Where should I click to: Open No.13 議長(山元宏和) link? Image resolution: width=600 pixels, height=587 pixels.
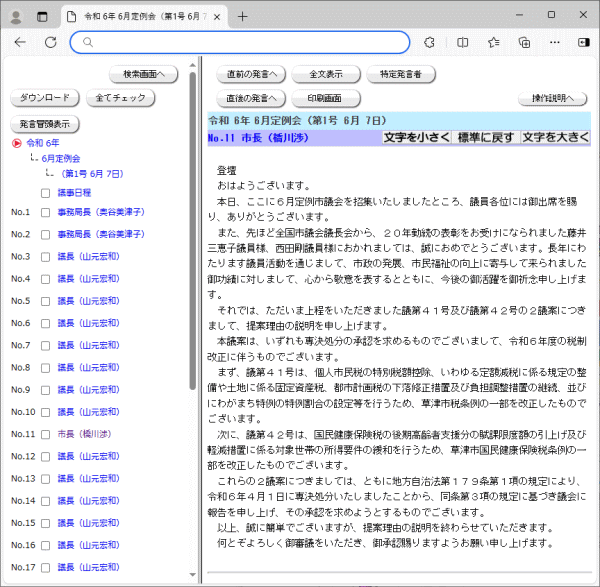click(x=88, y=478)
